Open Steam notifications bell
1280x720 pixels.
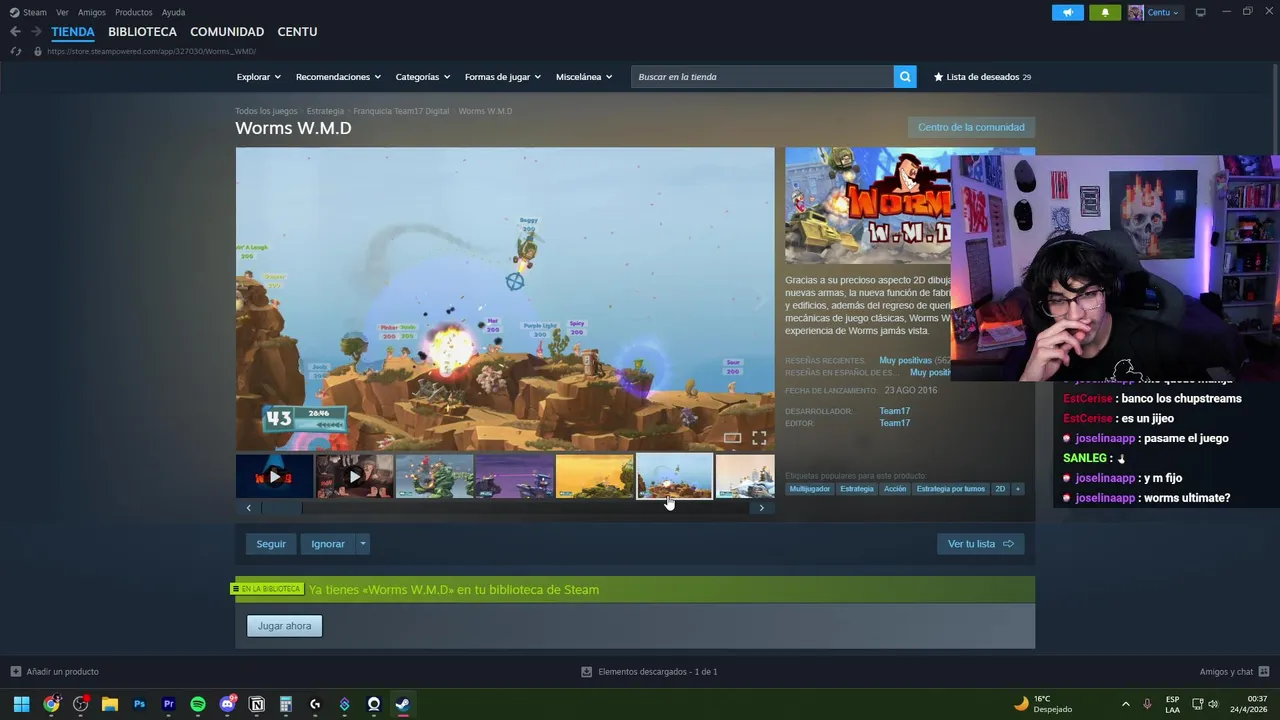pyautogui.click(x=1105, y=12)
